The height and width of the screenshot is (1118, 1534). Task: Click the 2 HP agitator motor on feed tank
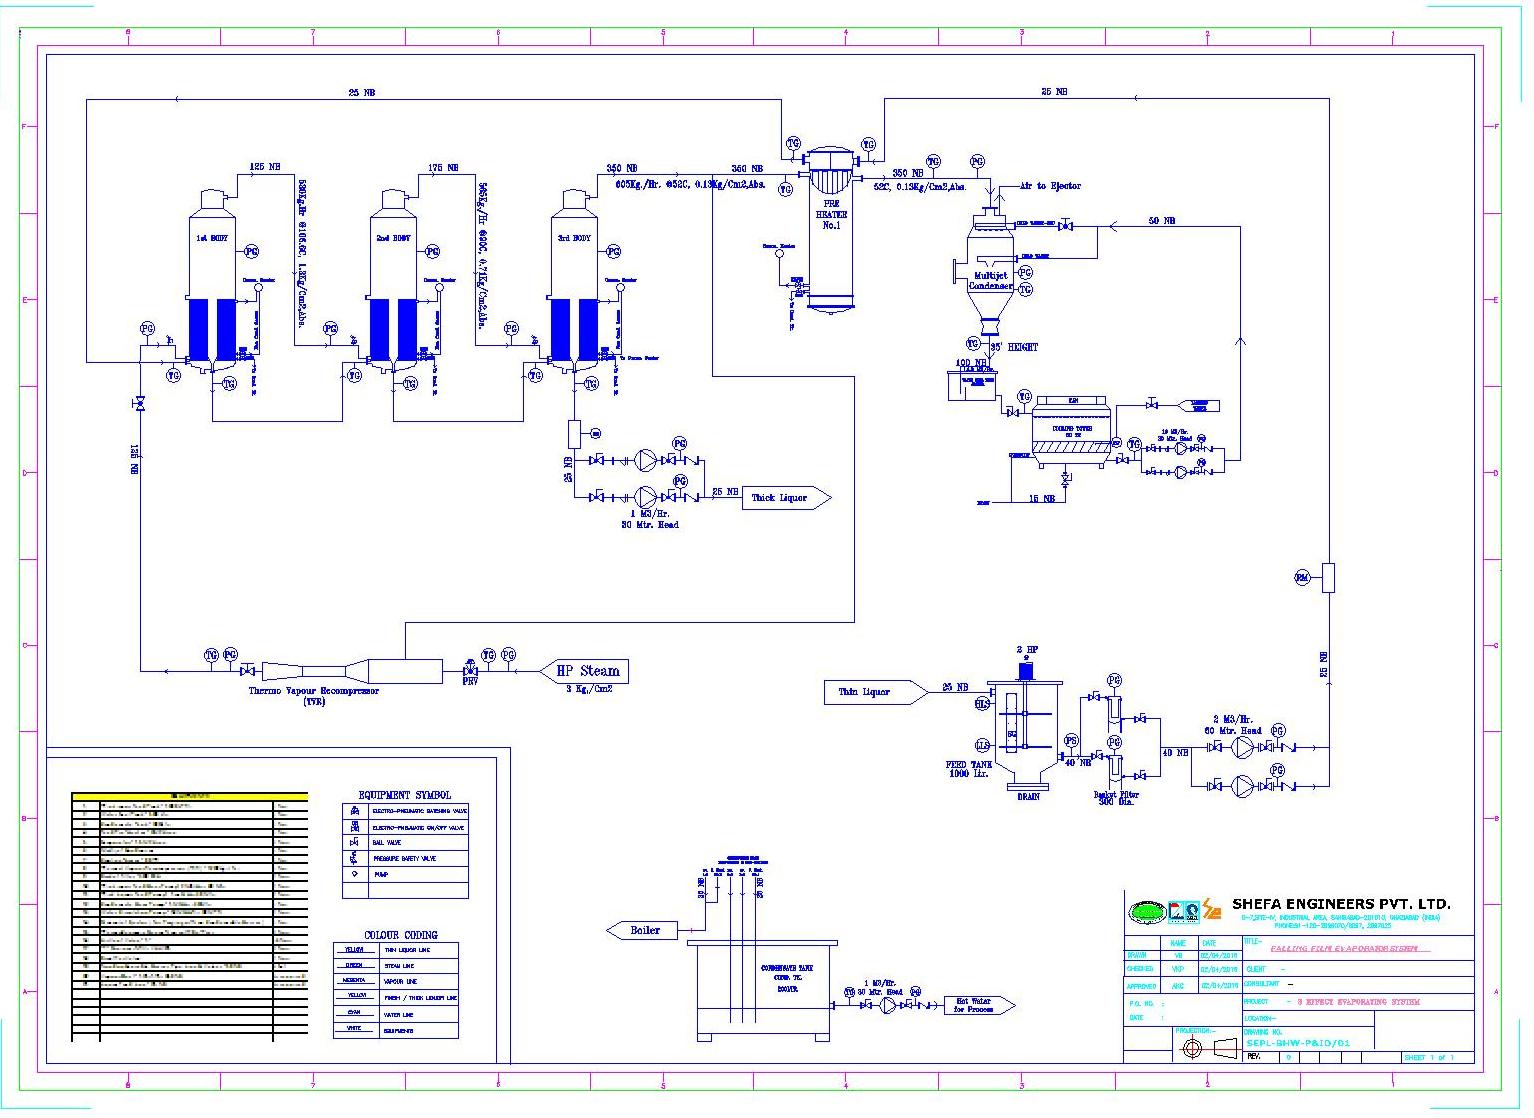pos(1026,671)
